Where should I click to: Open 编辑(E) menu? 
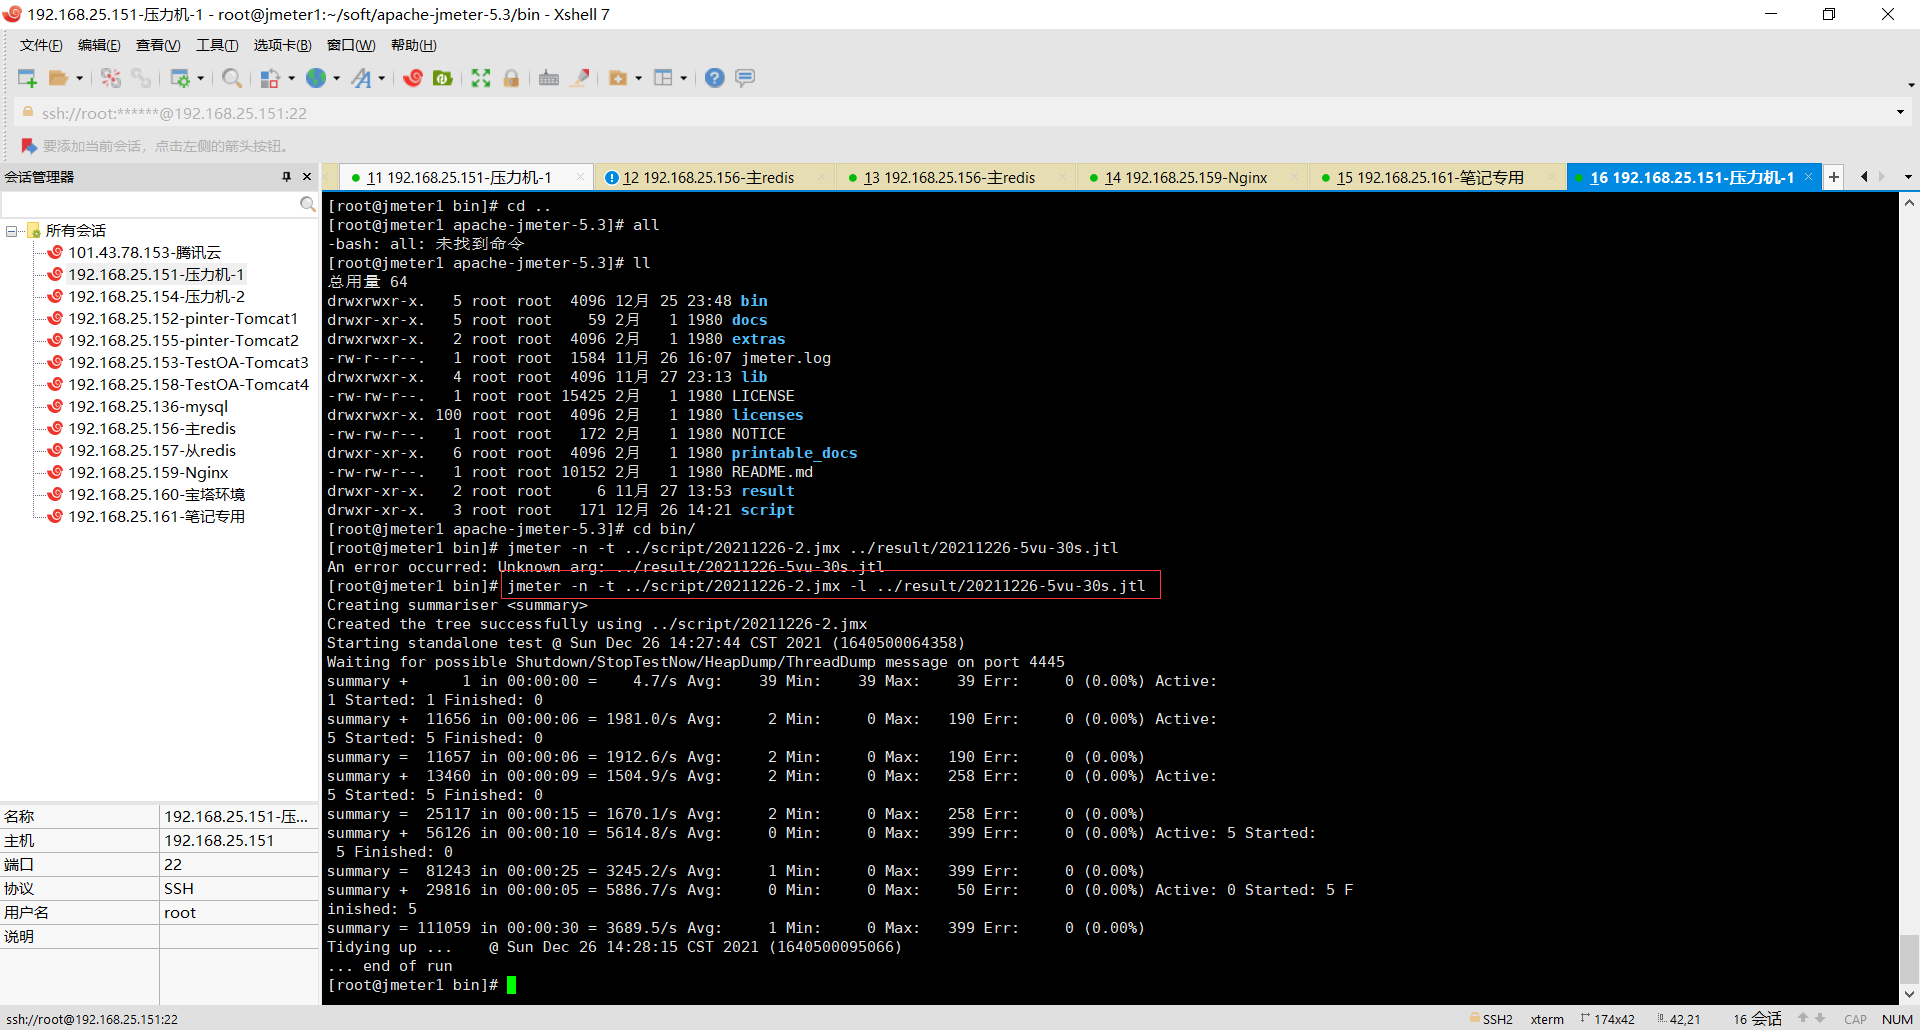pos(99,45)
